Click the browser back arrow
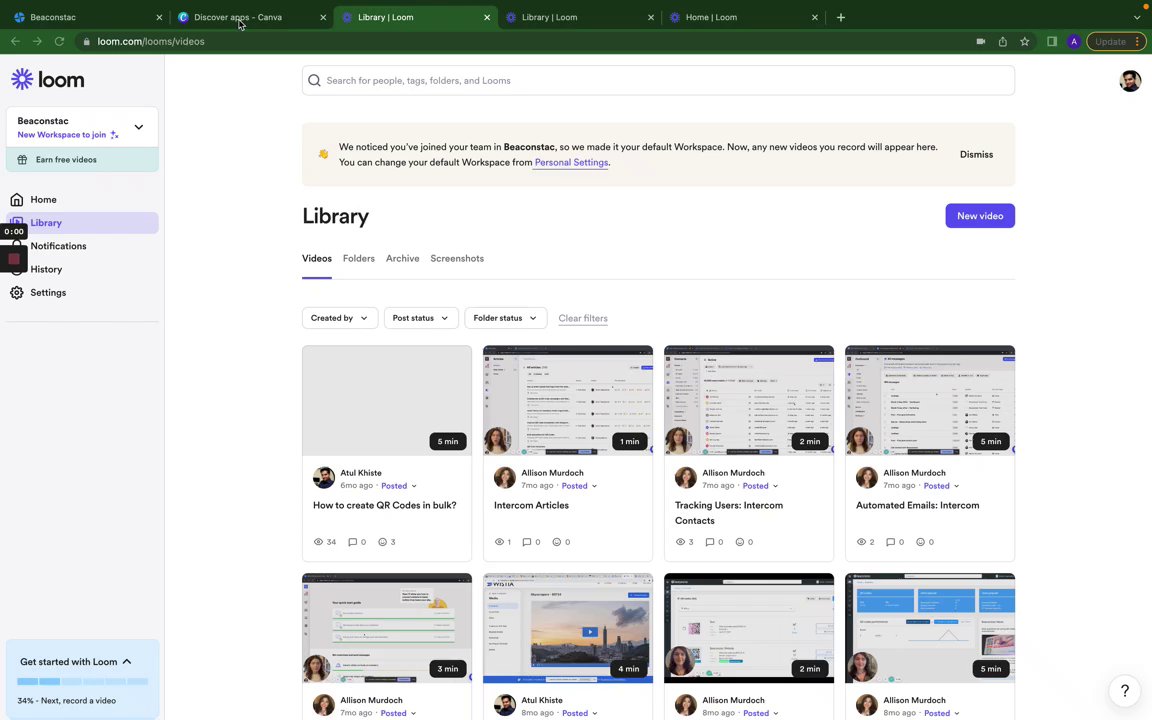 tap(15, 41)
